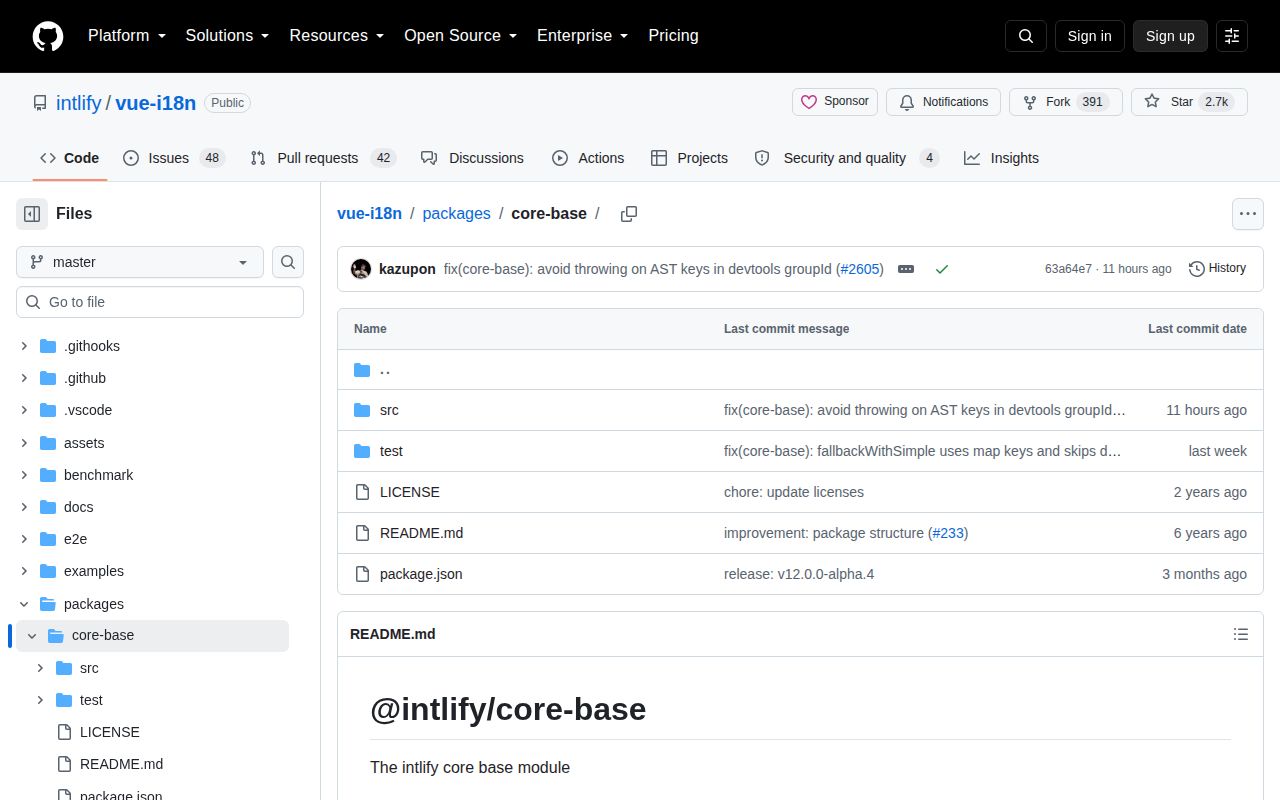Expand test folder chevron in sidebar tree

(40, 700)
